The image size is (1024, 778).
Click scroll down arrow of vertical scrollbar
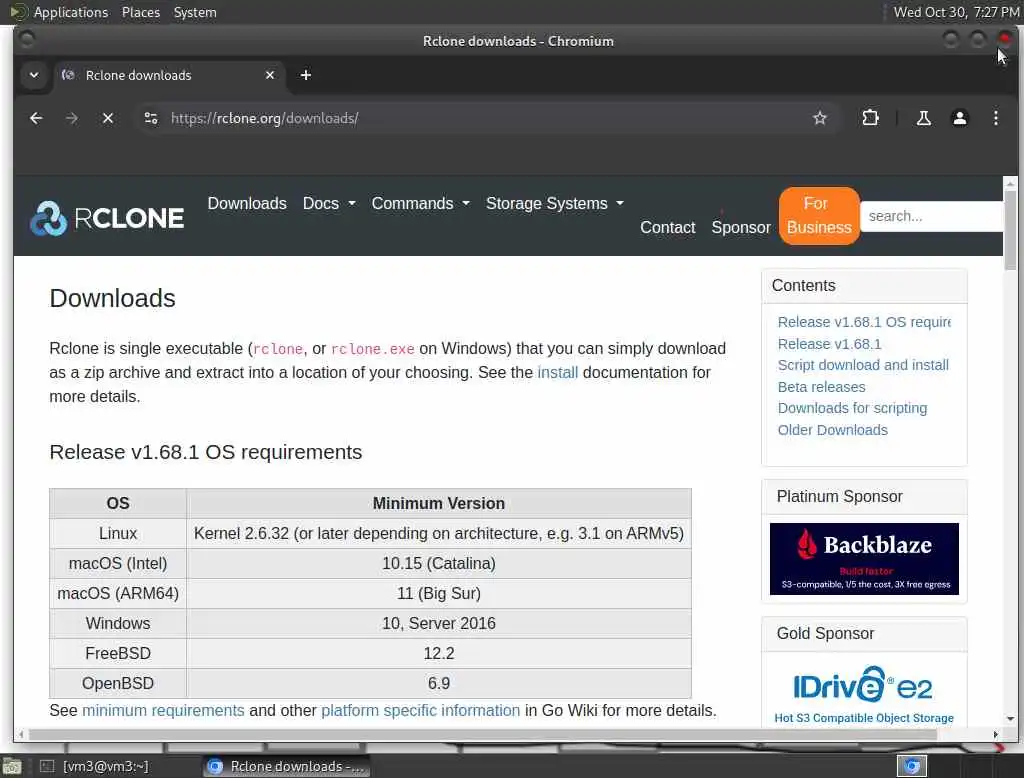(1010, 719)
